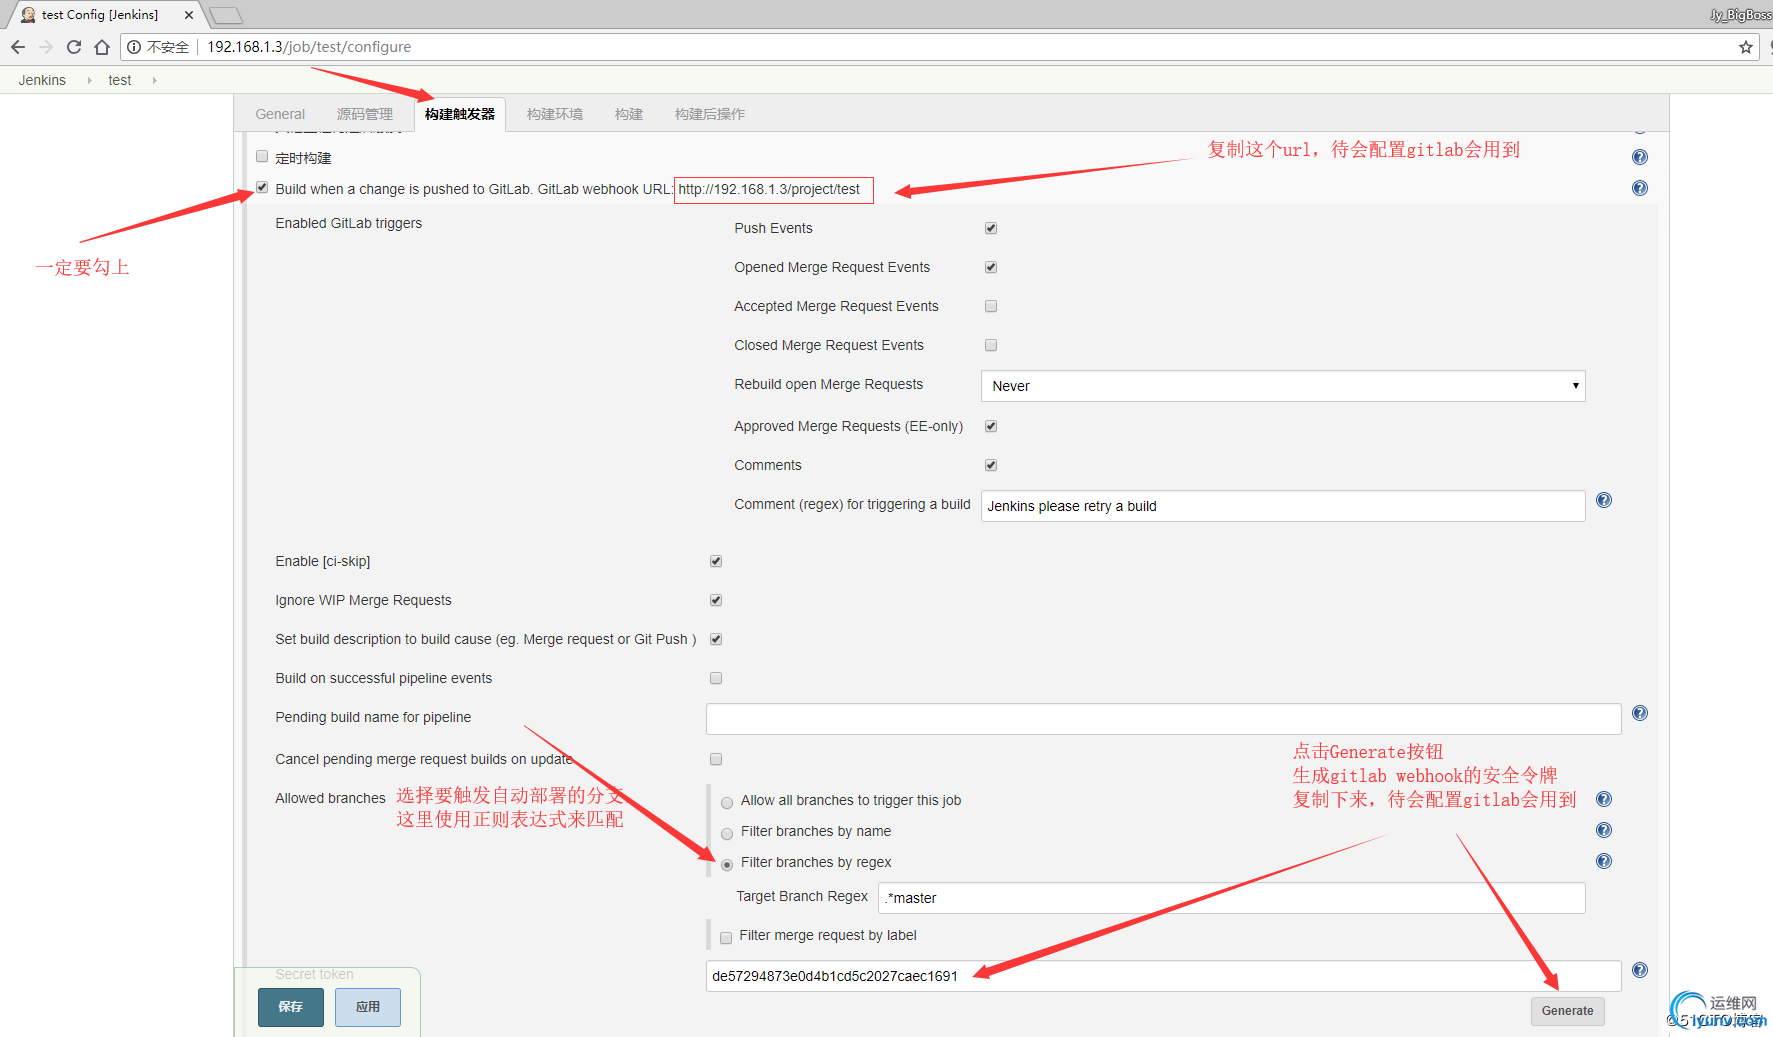Viewport: 1773px width, 1037px height.
Task: Toggle Enable [ci-skip] checkbox
Action: click(x=716, y=561)
